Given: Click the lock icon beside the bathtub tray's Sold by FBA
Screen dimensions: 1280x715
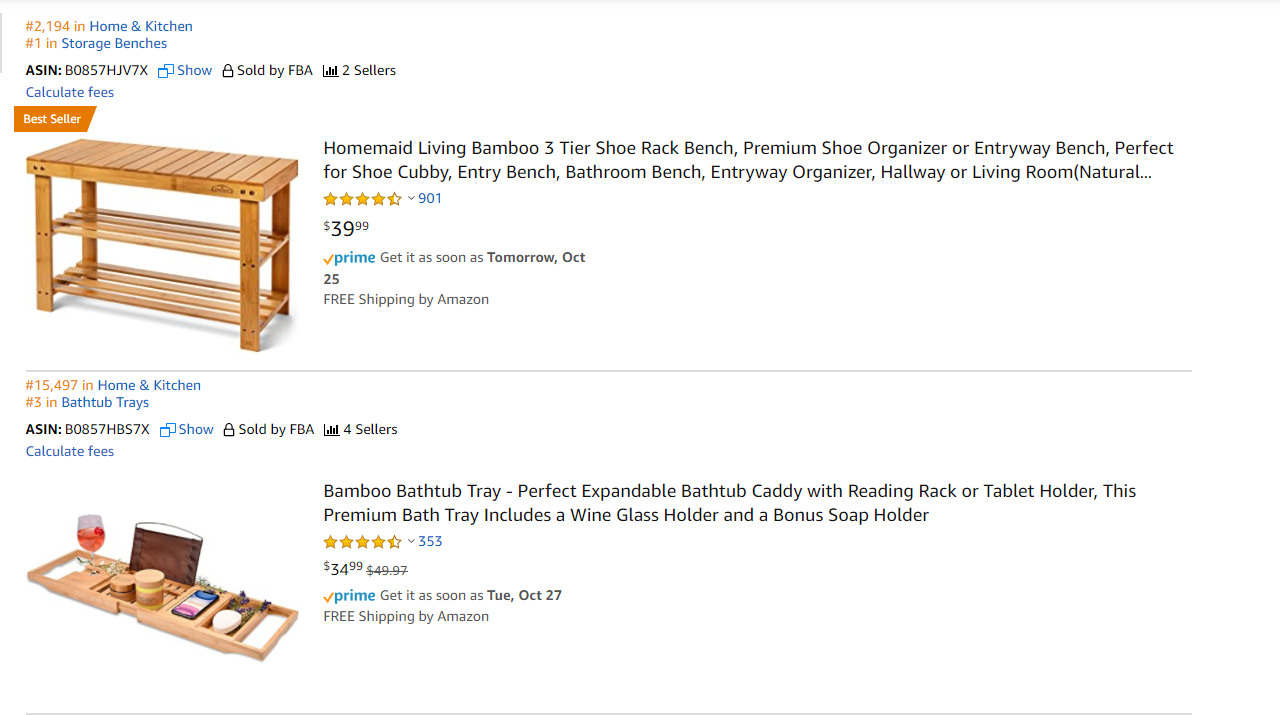Looking at the screenshot, I should [229, 430].
